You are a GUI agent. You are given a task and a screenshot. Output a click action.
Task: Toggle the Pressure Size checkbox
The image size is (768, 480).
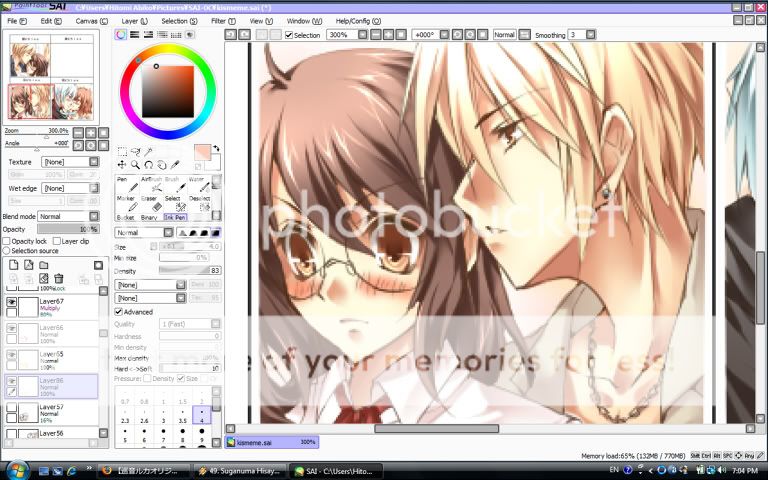[x=181, y=379]
